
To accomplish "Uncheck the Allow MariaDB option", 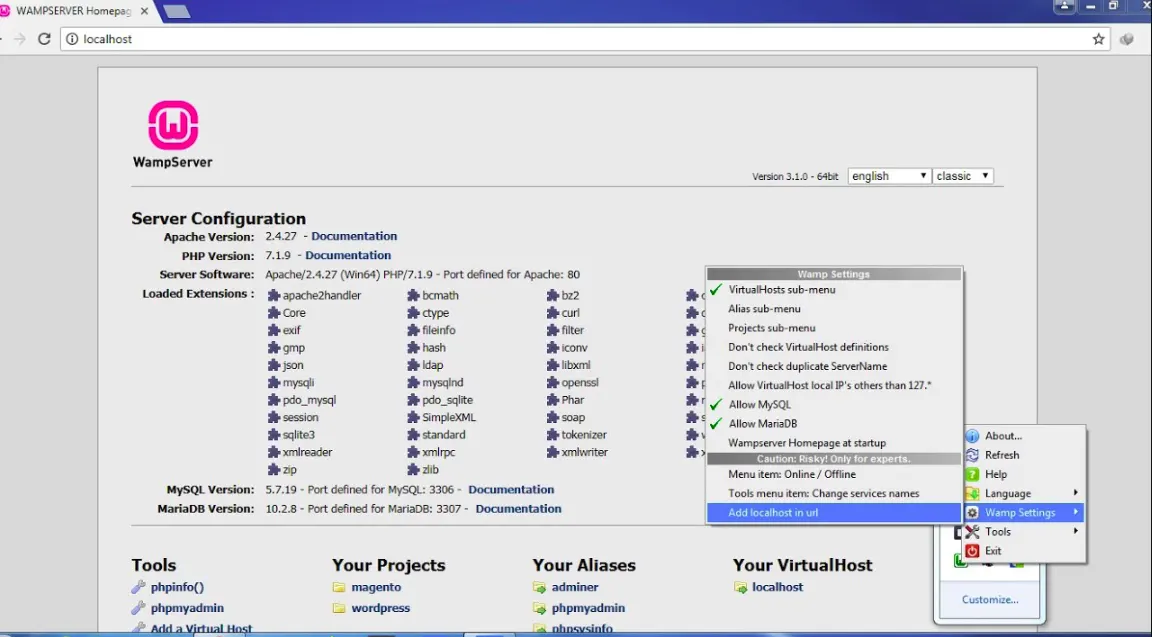I will tap(762, 424).
